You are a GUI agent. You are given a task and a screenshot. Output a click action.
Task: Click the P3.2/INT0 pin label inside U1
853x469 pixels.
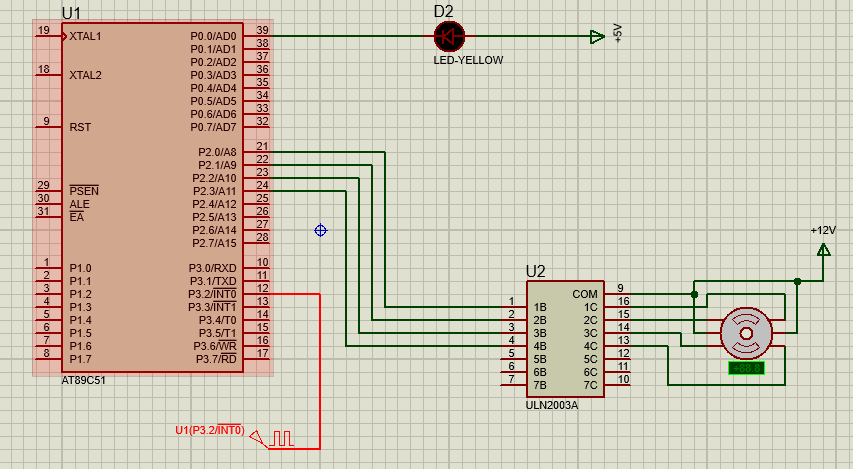click(x=212, y=294)
